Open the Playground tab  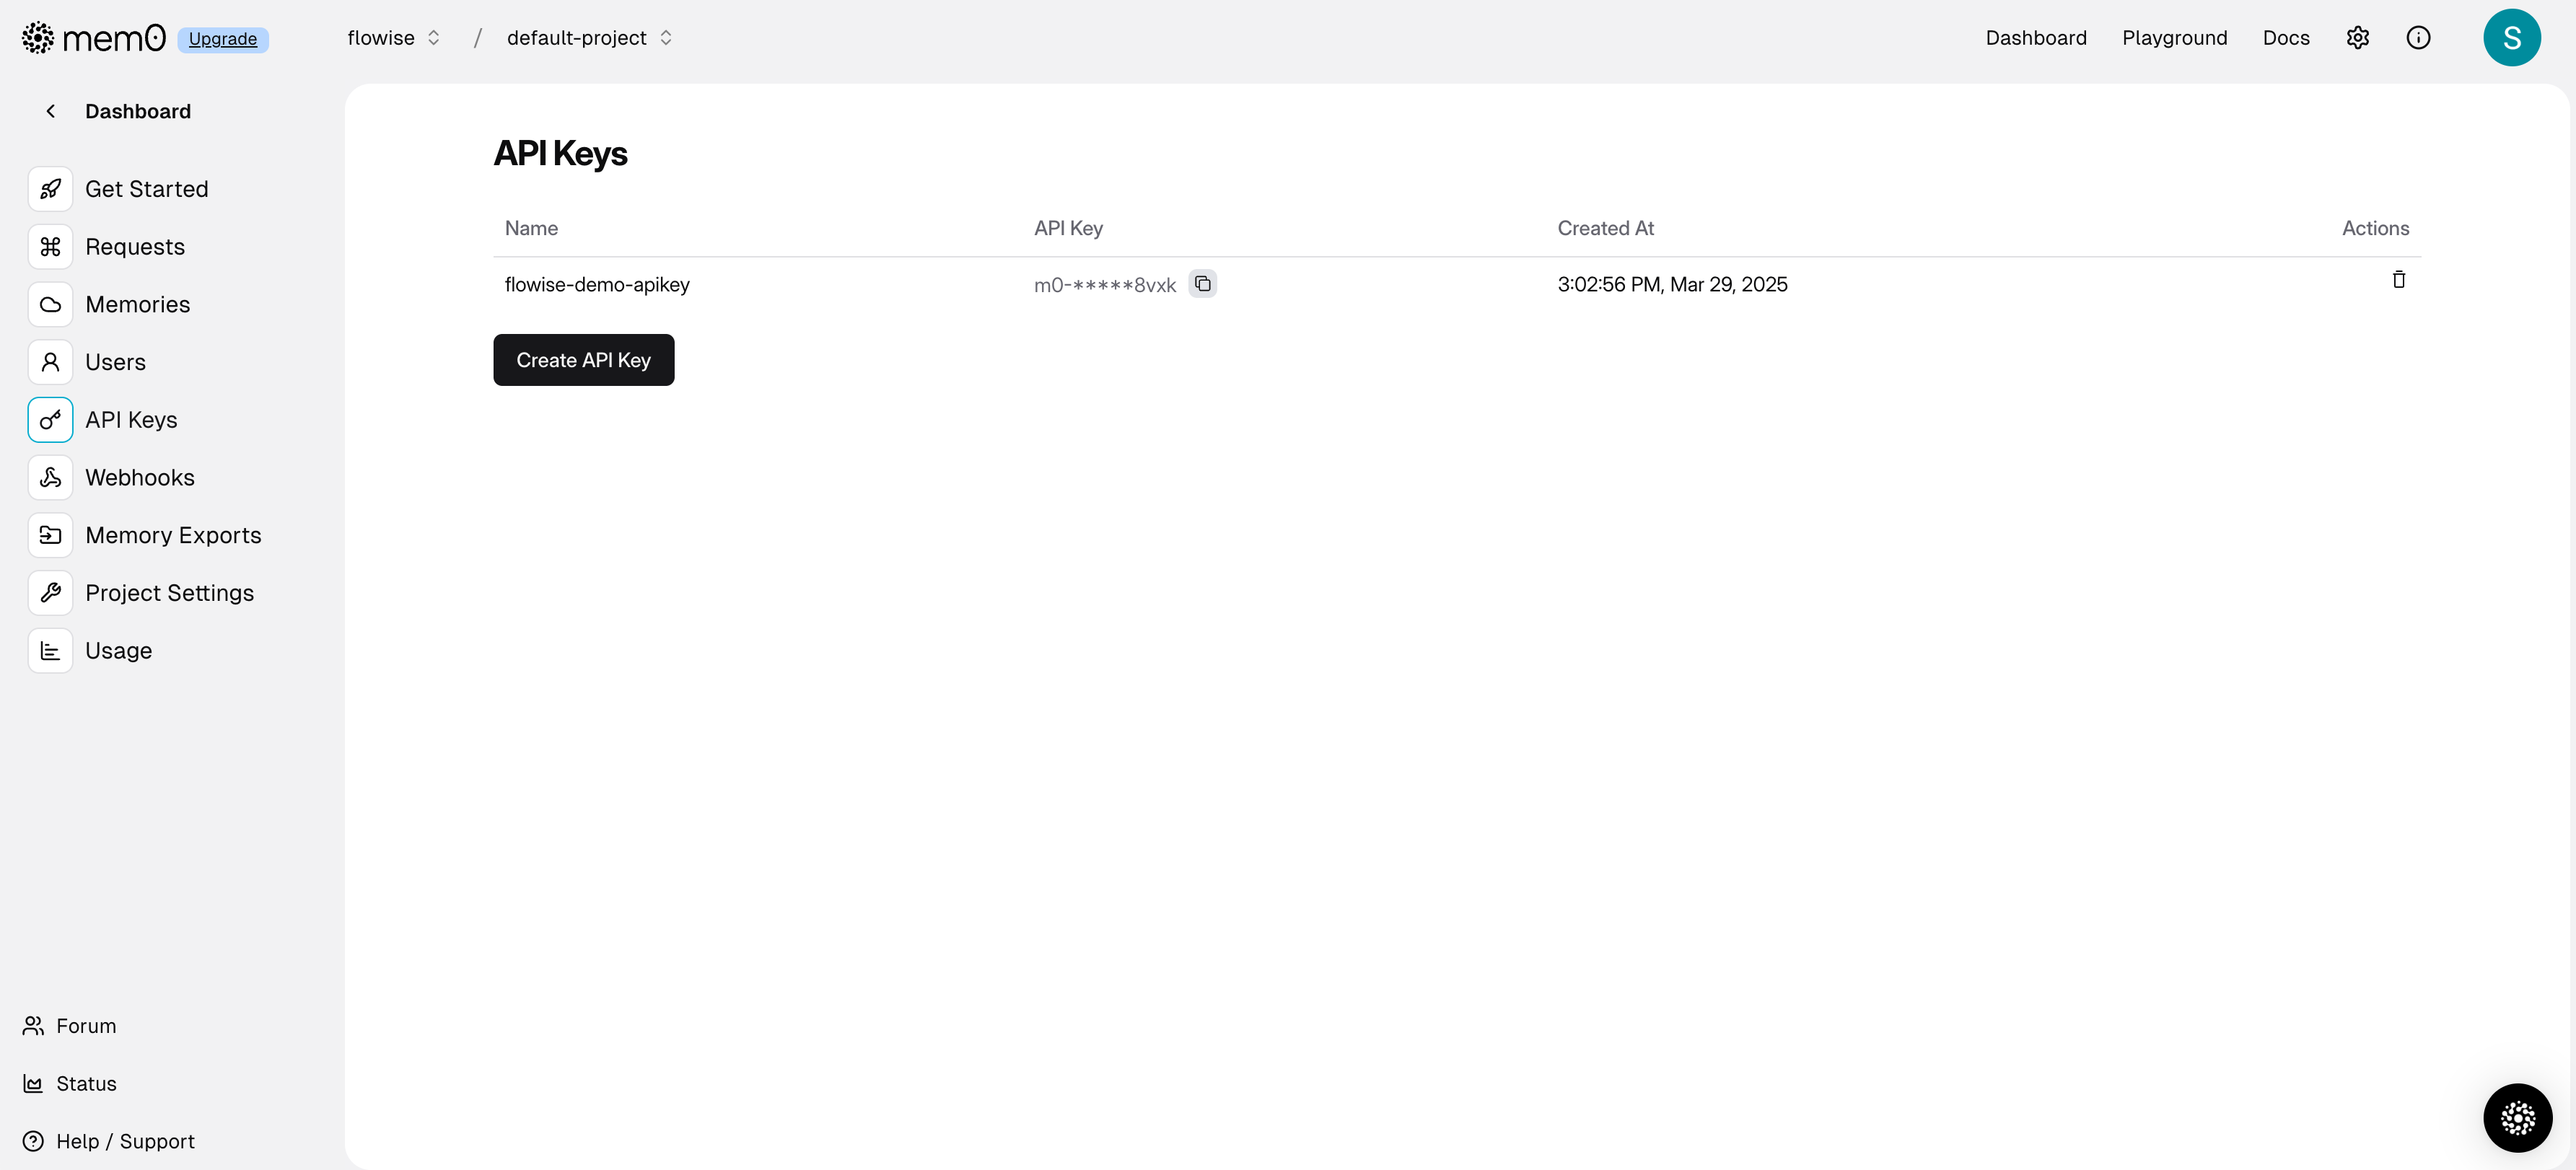(x=2174, y=38)
